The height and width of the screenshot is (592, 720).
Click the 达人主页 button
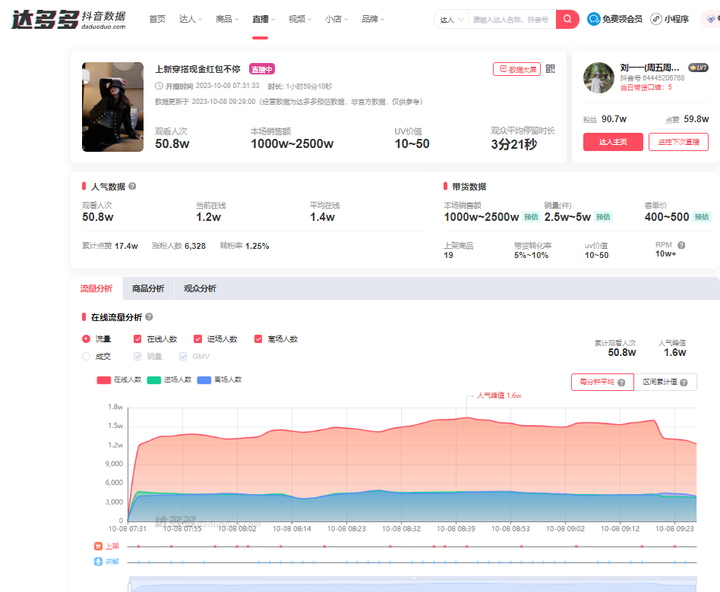tap(613, 142)
